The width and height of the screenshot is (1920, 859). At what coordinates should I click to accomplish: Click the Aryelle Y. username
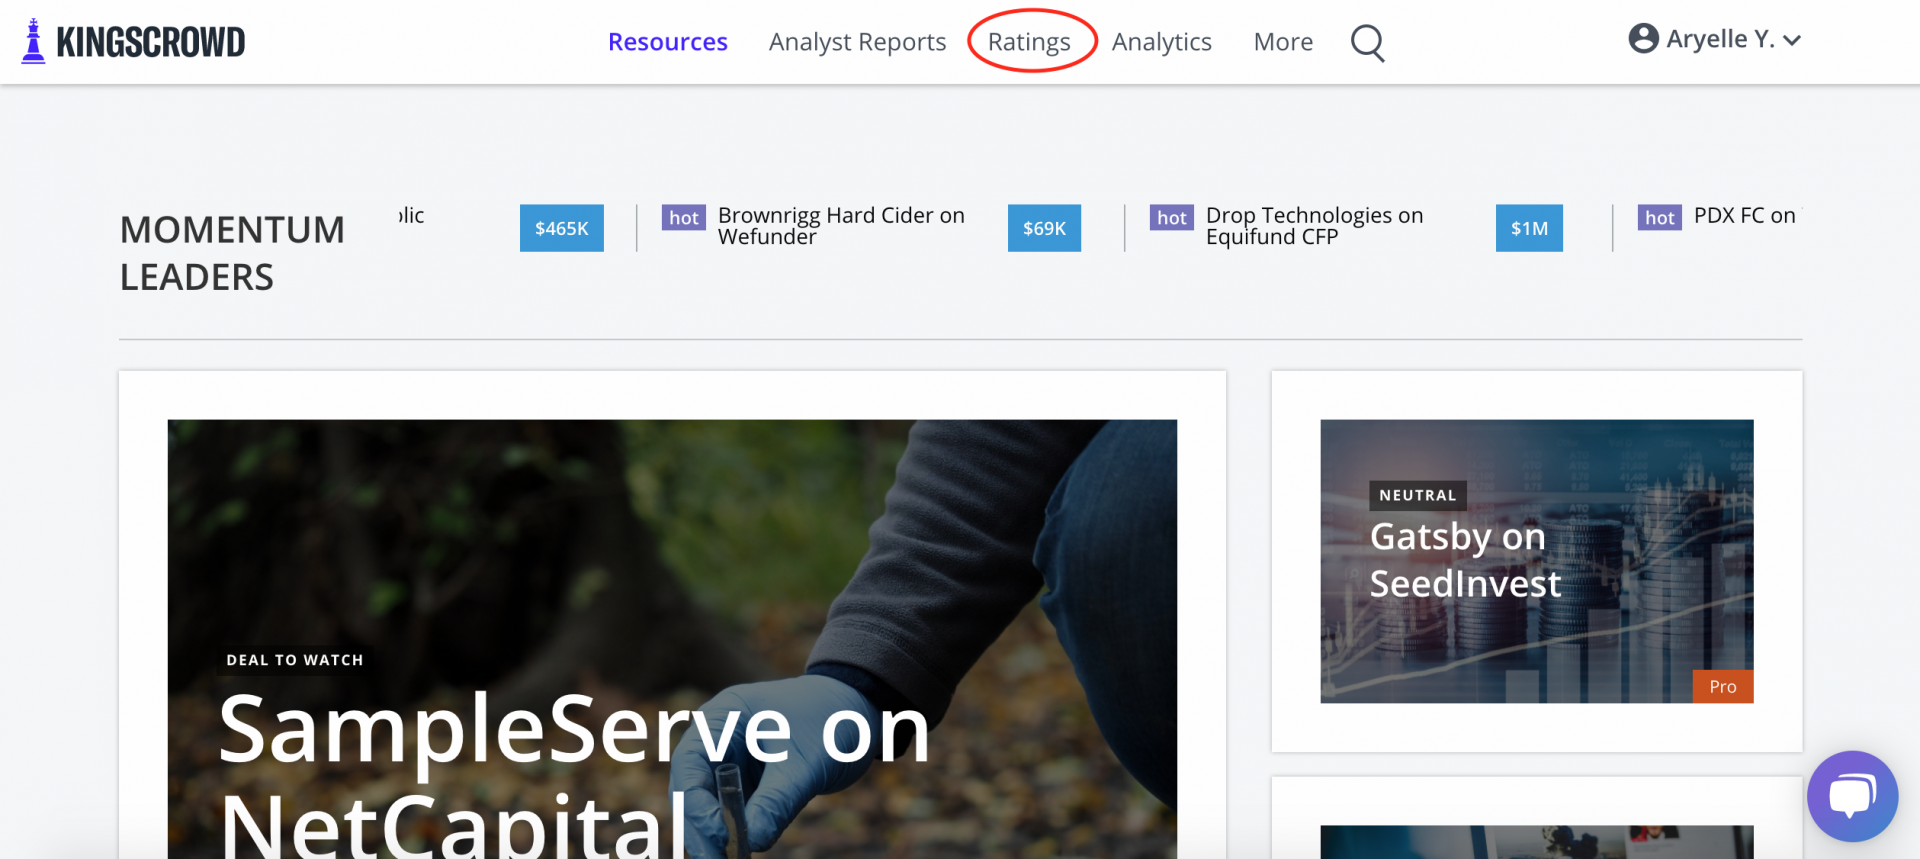[x=1720, y=39]
